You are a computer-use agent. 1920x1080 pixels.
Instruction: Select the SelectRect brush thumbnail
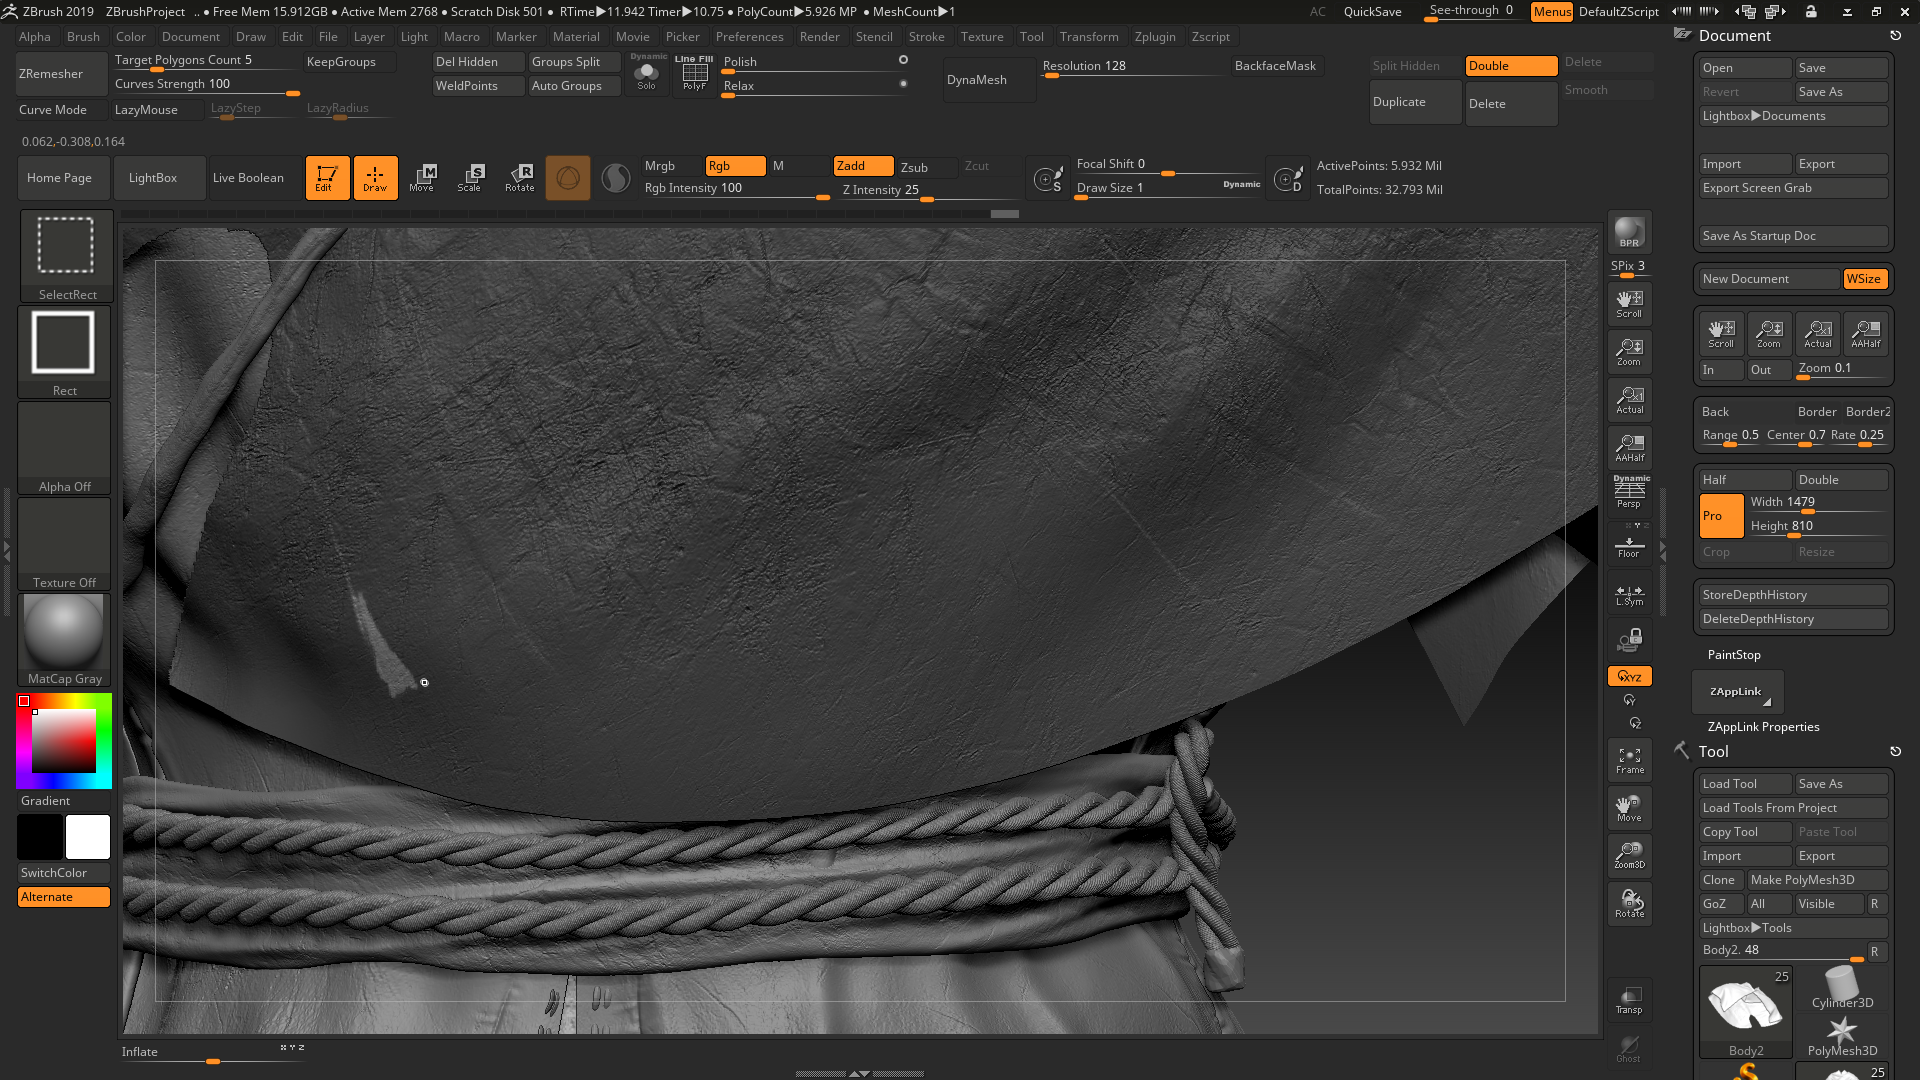pos(66,256)
